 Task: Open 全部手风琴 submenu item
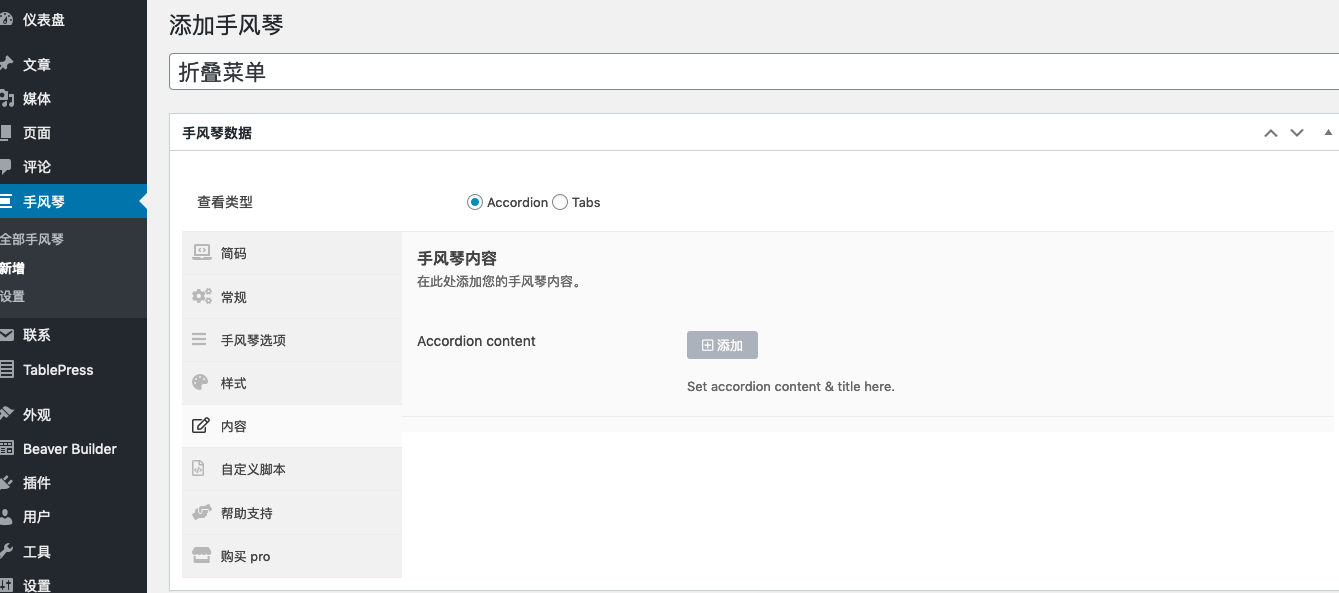tap(32, 239)
